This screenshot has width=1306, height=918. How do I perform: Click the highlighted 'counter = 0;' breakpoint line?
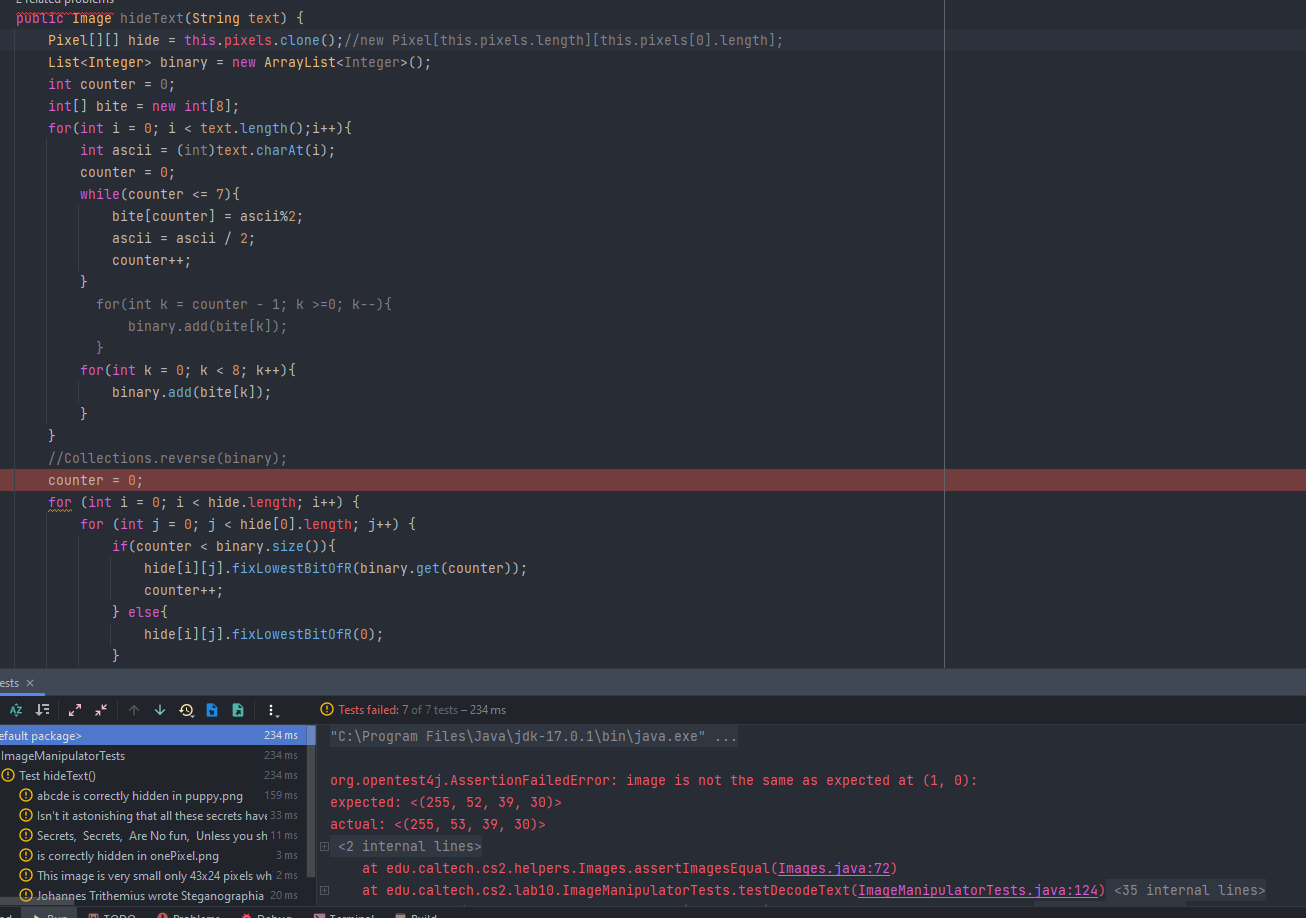[x=96, y=480]
